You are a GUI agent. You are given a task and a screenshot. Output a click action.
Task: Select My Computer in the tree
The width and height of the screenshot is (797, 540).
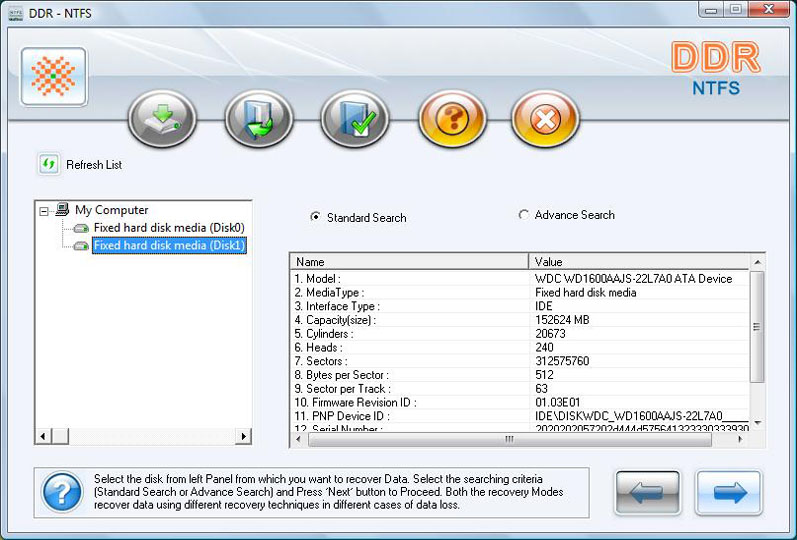111,210
